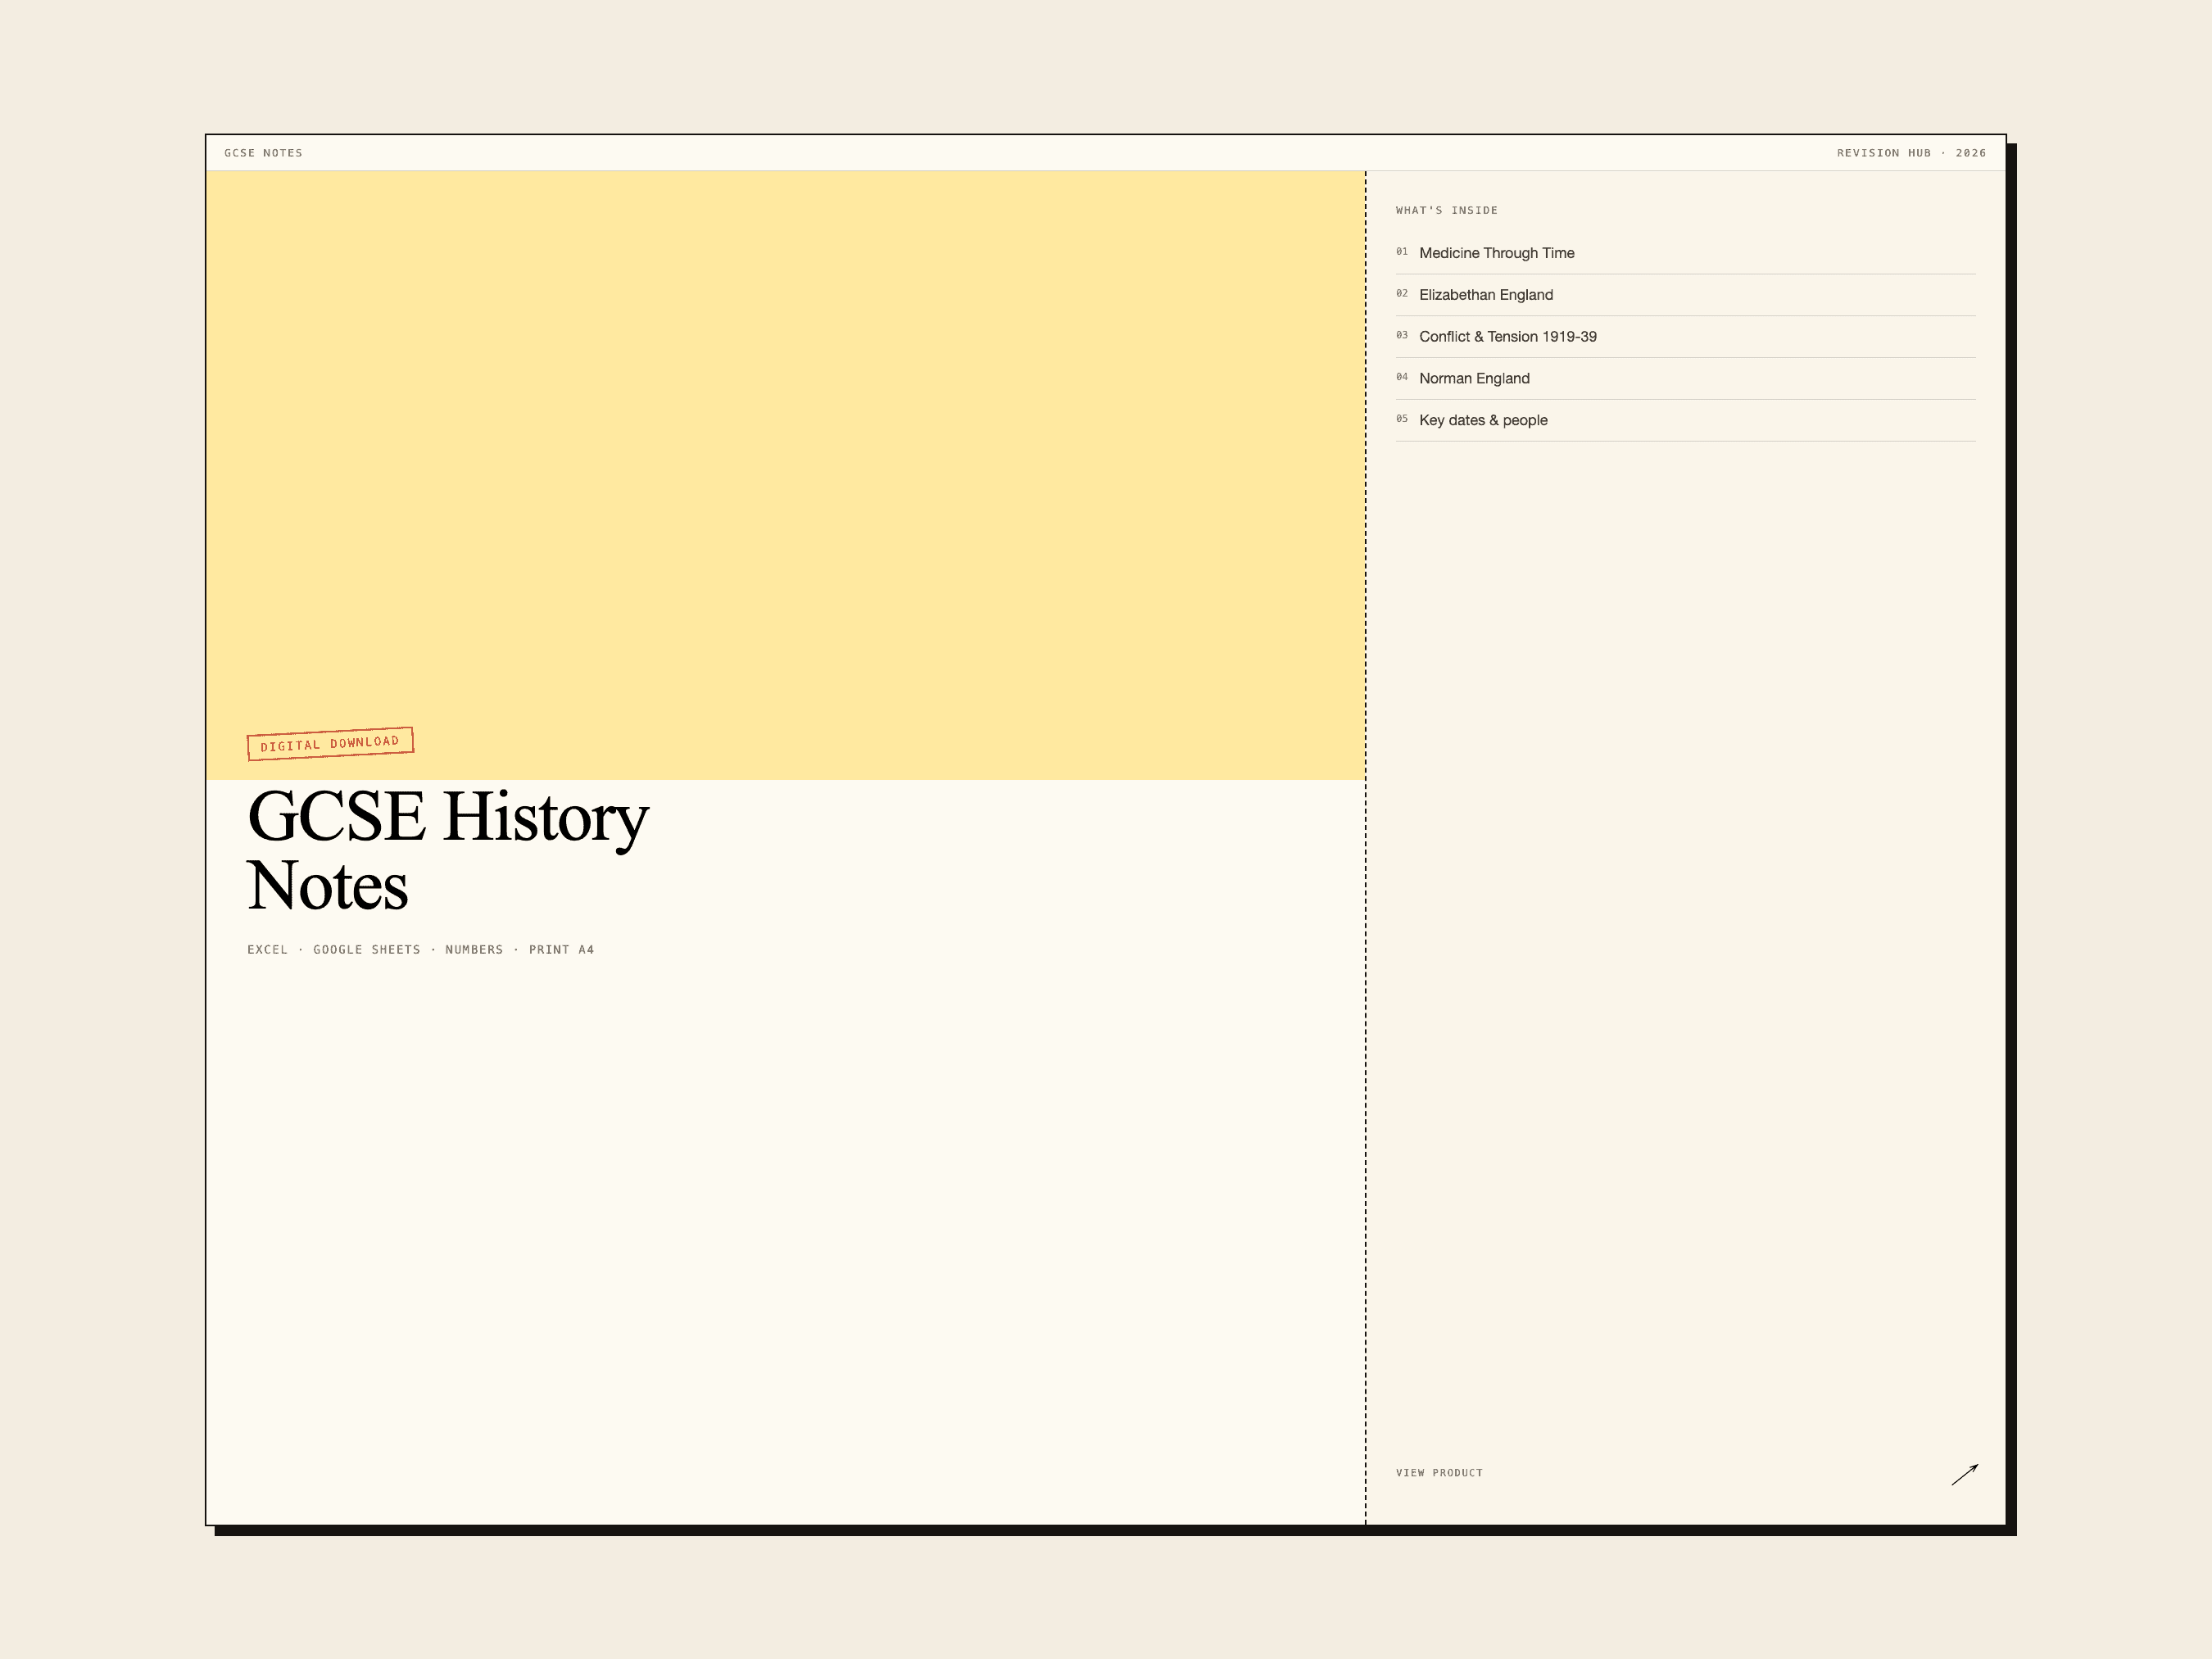This screenshot has width=2212, height=1659.
Task: Click the Digital Download stamp badge
Action: coord(330,744)
